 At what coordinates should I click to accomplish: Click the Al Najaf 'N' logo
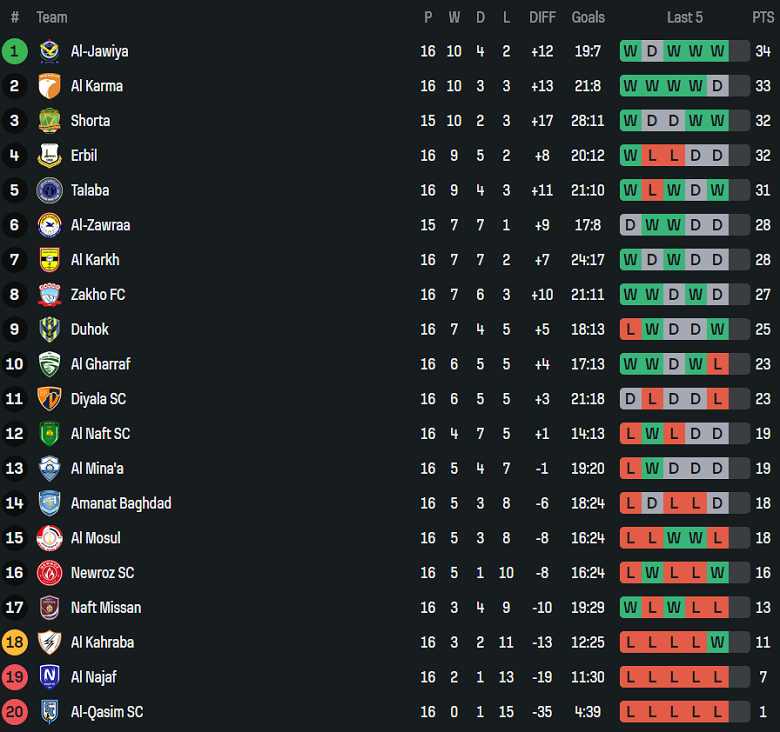pyautogui.click(x=49, y=677)
